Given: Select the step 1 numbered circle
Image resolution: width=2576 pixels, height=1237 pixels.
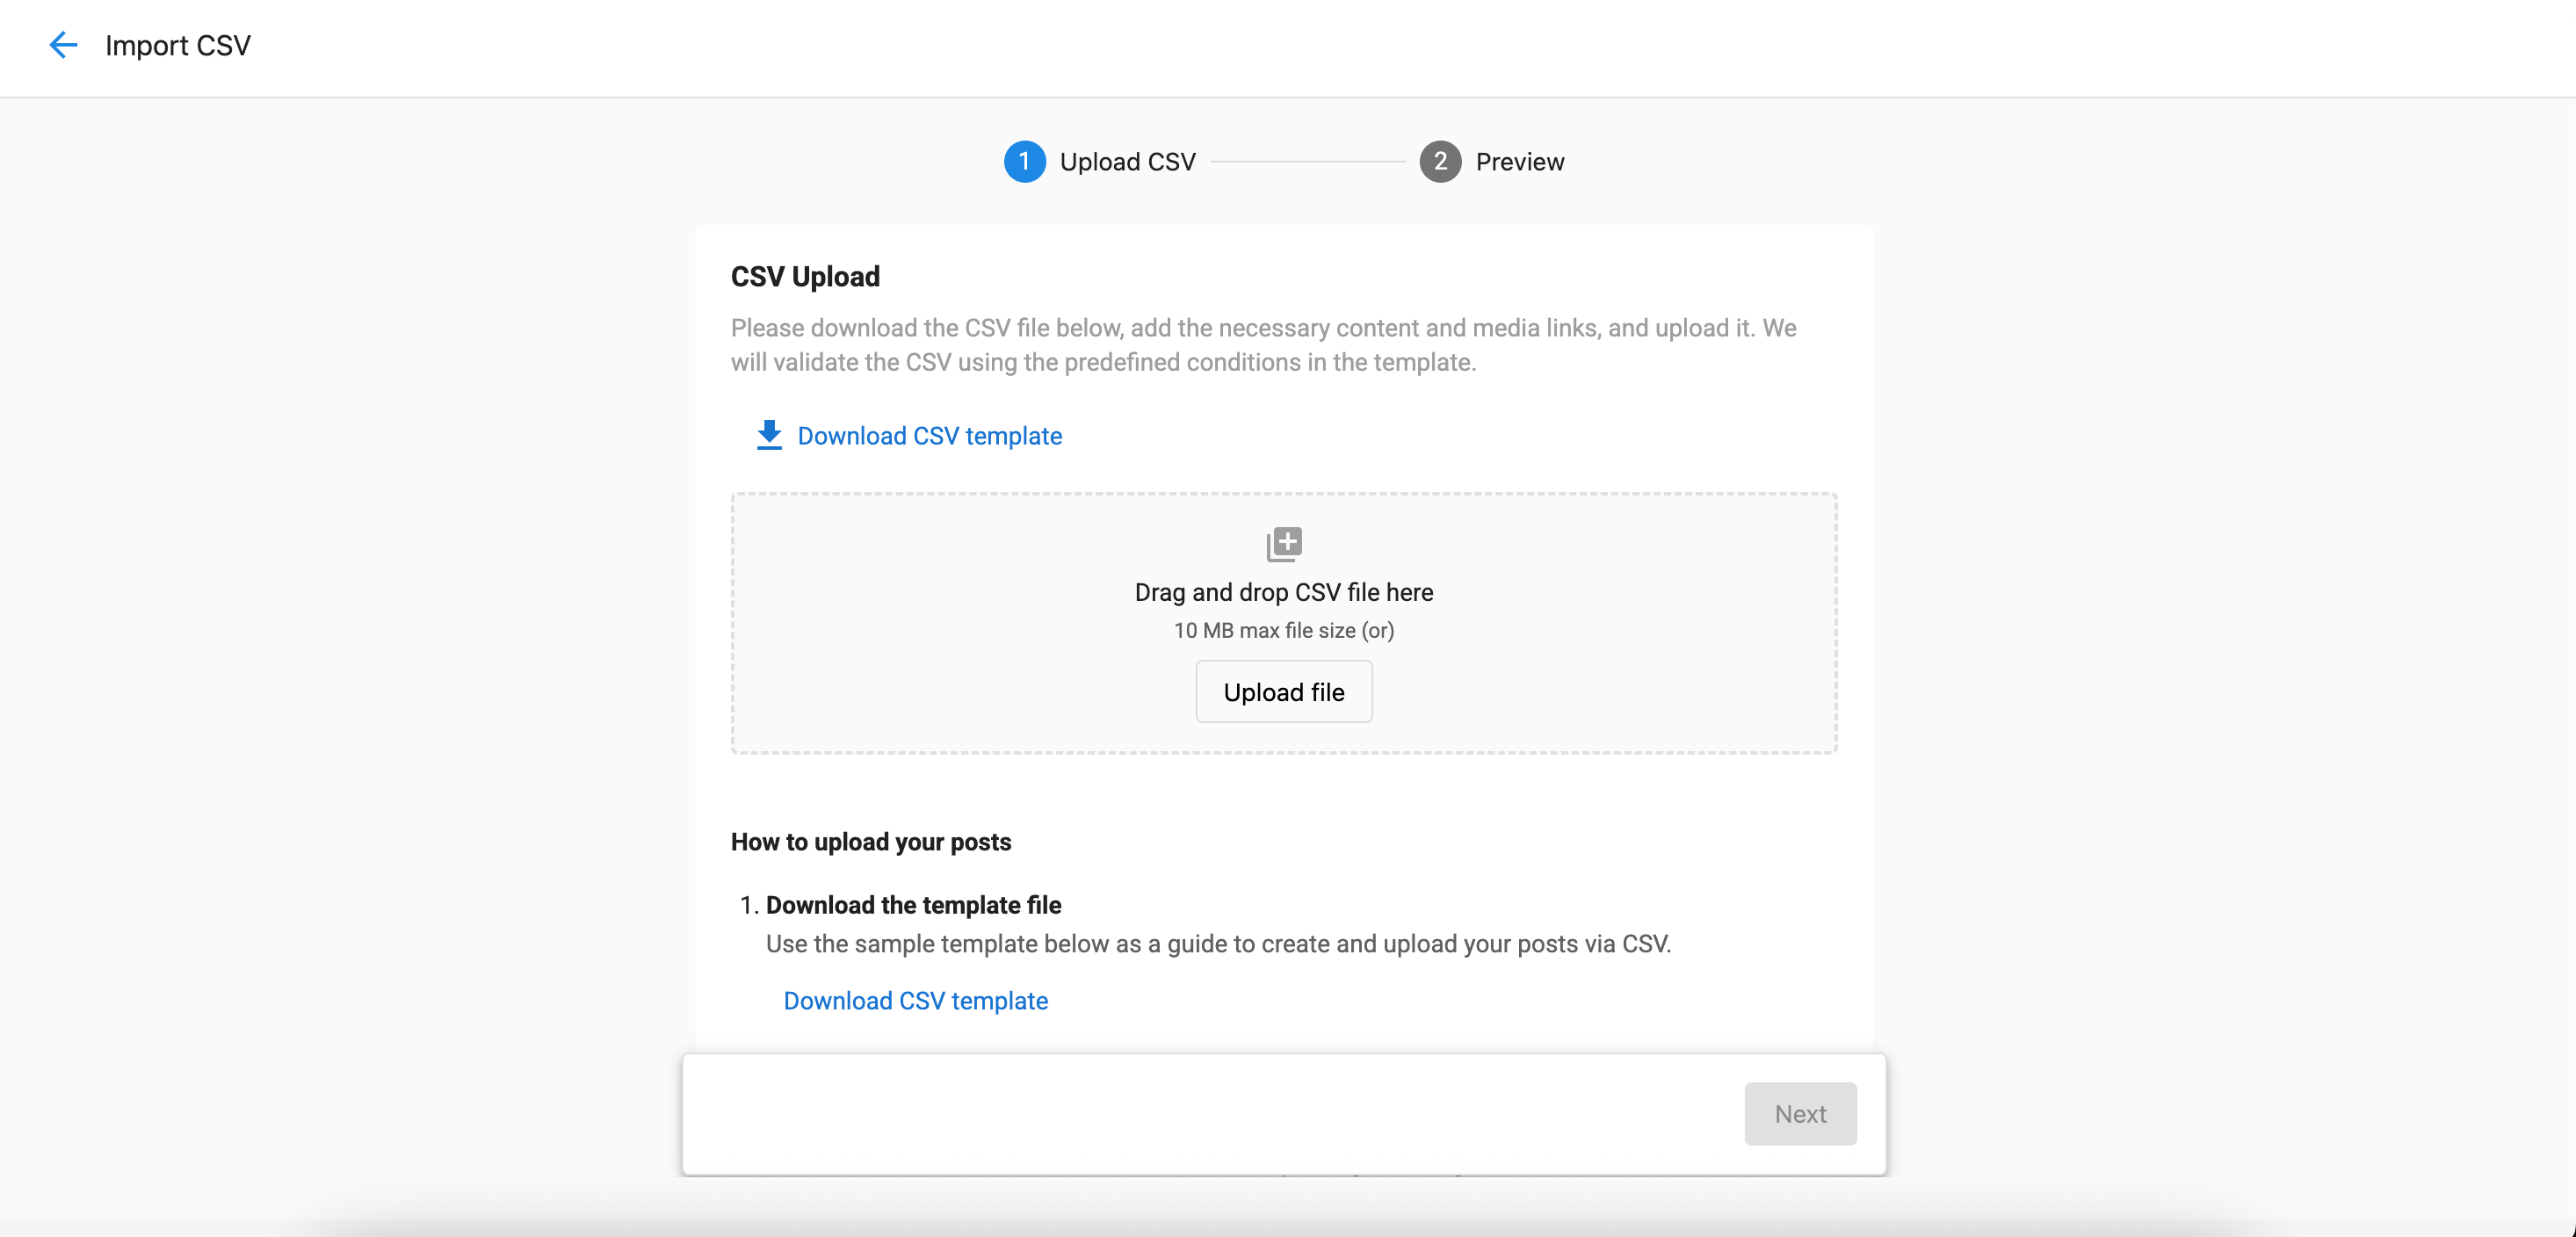Looking at the screenshot, I should tap(1024, 161).
